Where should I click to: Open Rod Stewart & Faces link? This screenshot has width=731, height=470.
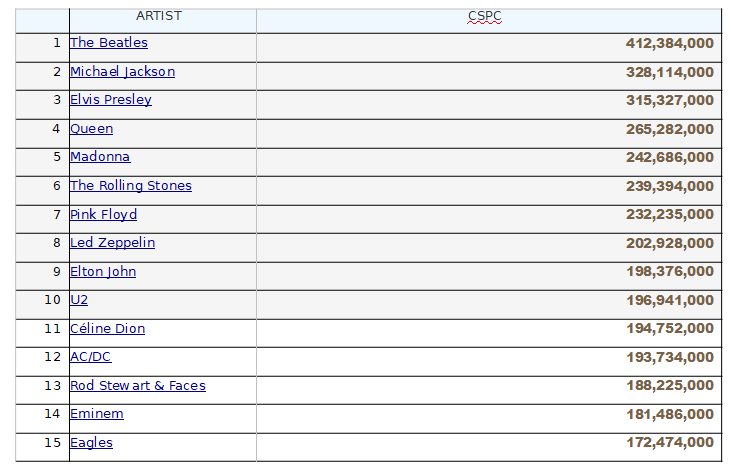pyautogui.click(x=137, y=386)
